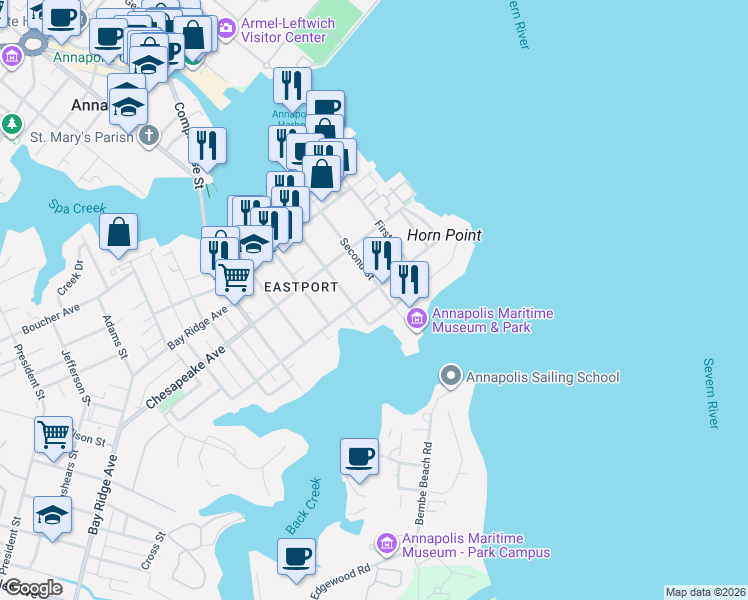The image size is (748, 600).
Task: Select the Boucher Ave street label
Action: (x=51, y=319)
